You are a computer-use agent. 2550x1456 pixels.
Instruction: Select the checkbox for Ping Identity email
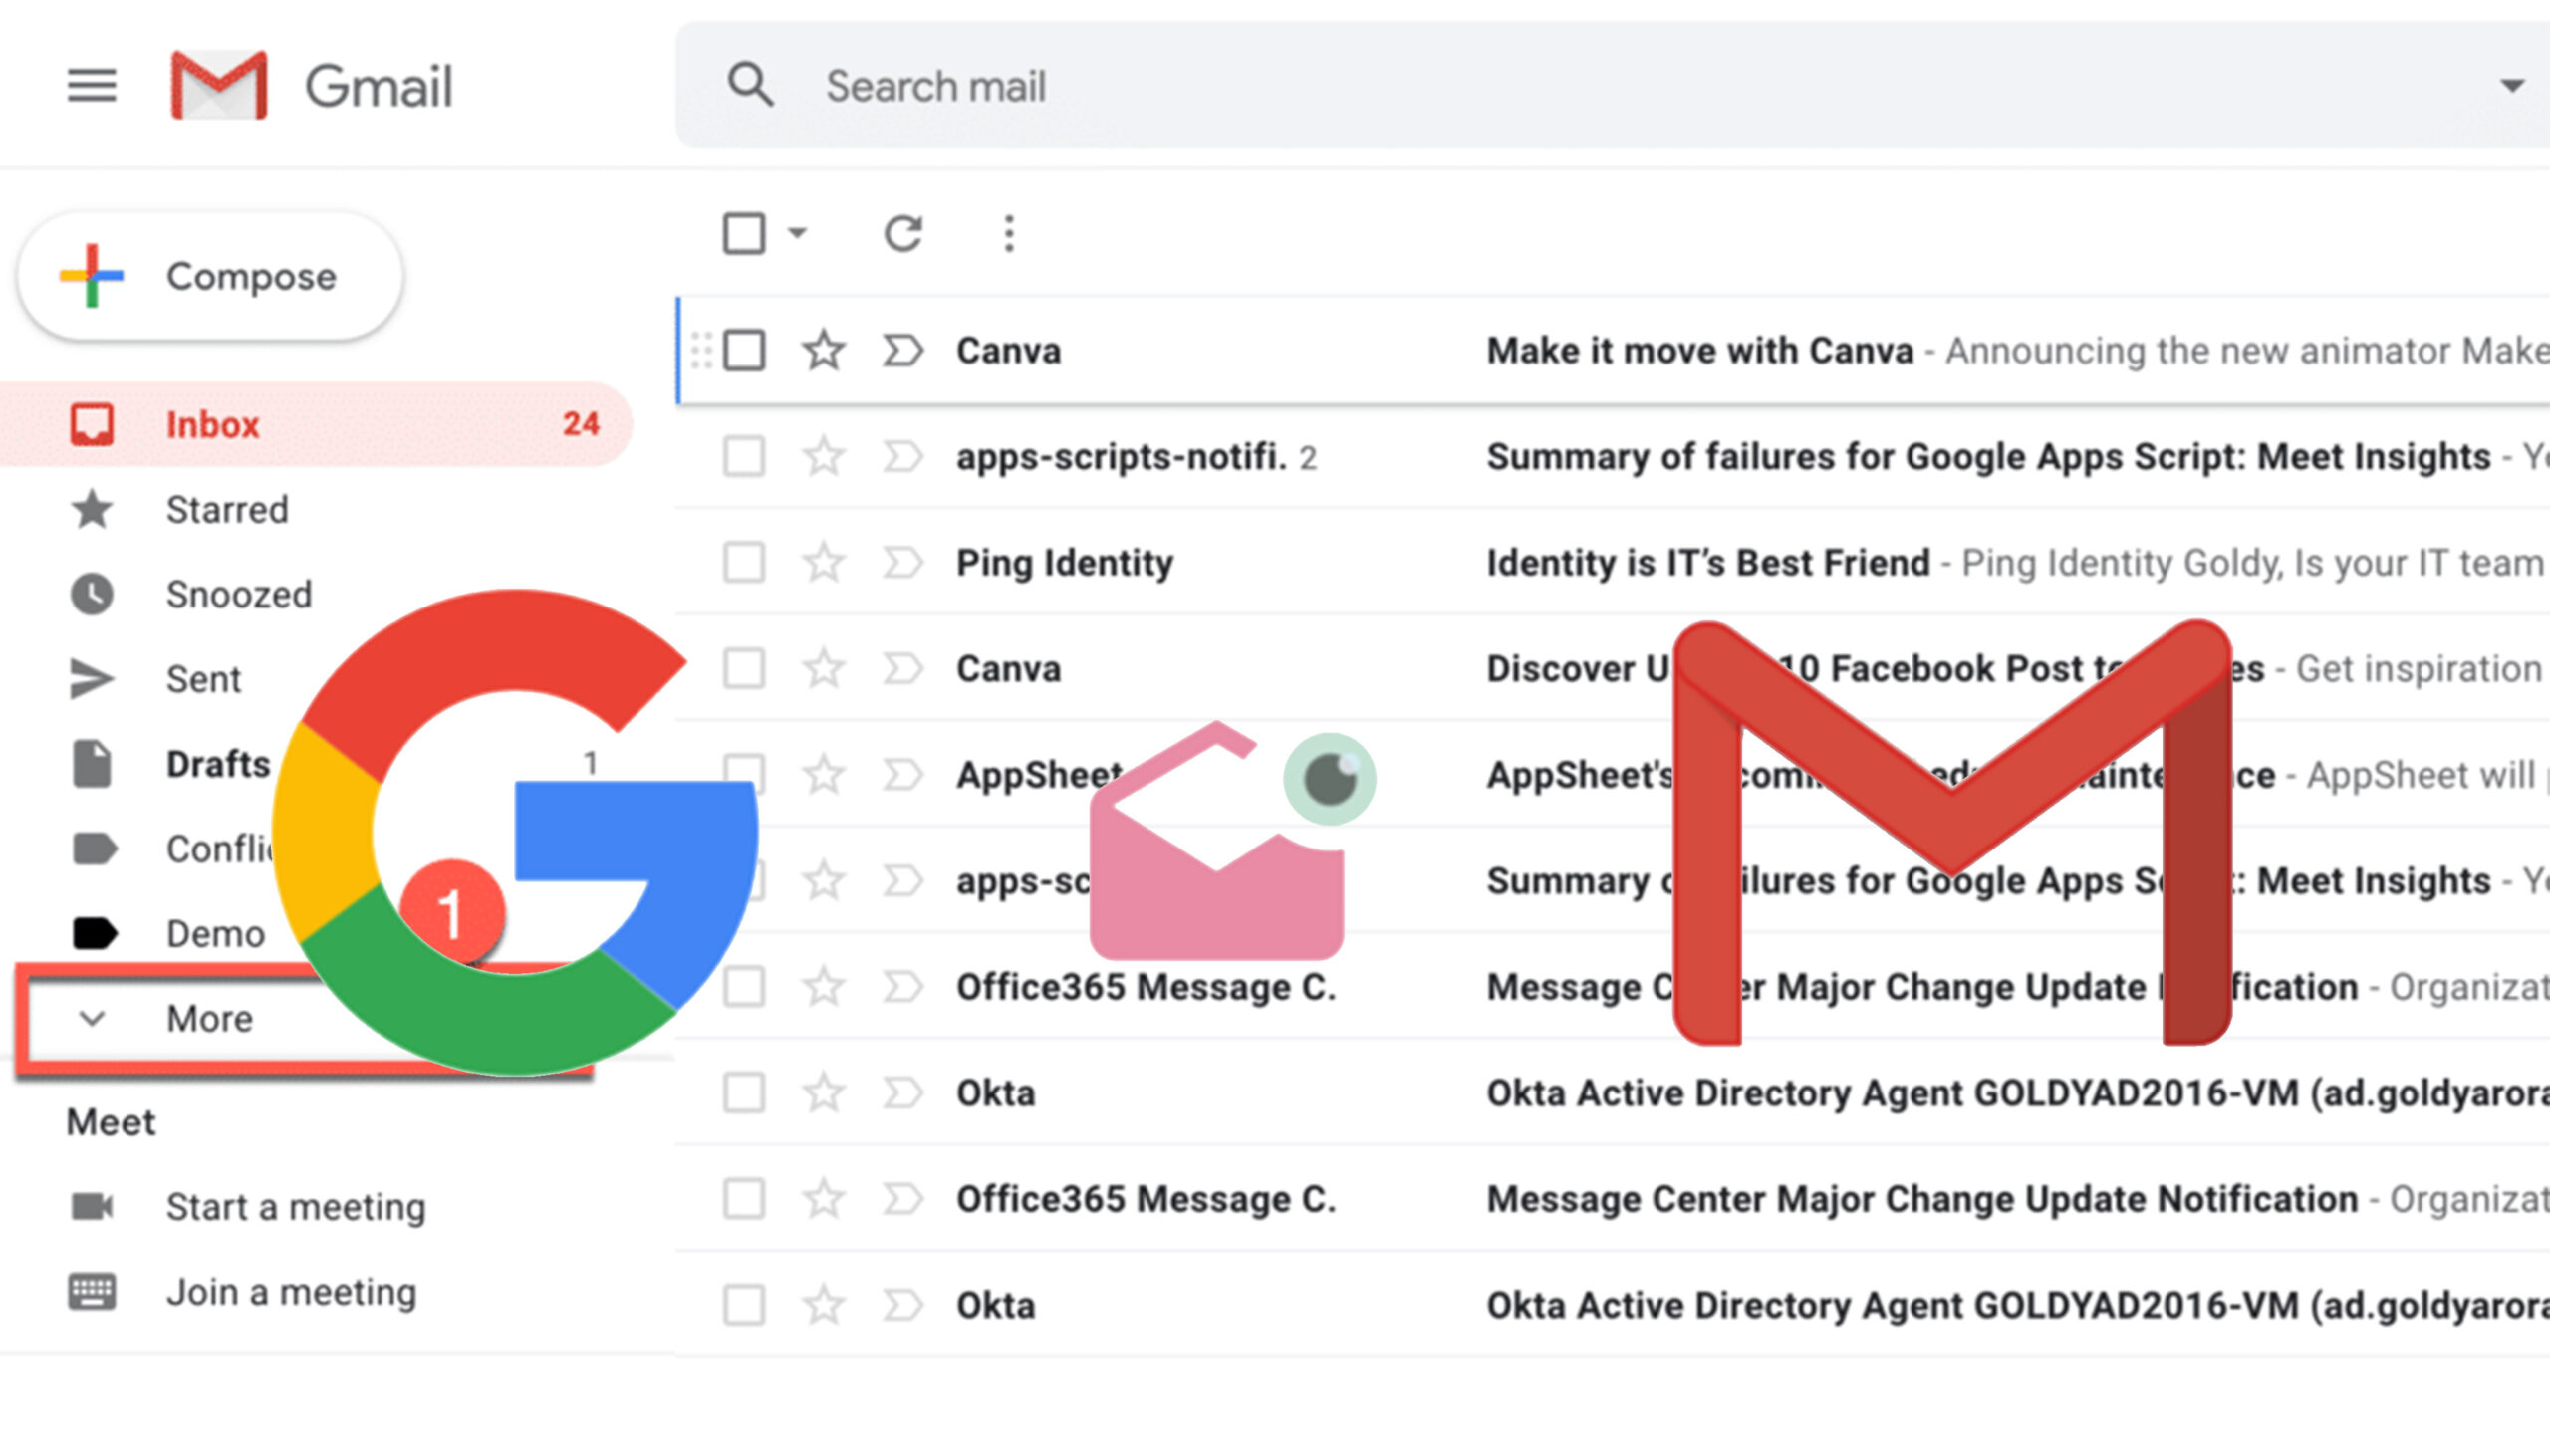click(744, 563)
